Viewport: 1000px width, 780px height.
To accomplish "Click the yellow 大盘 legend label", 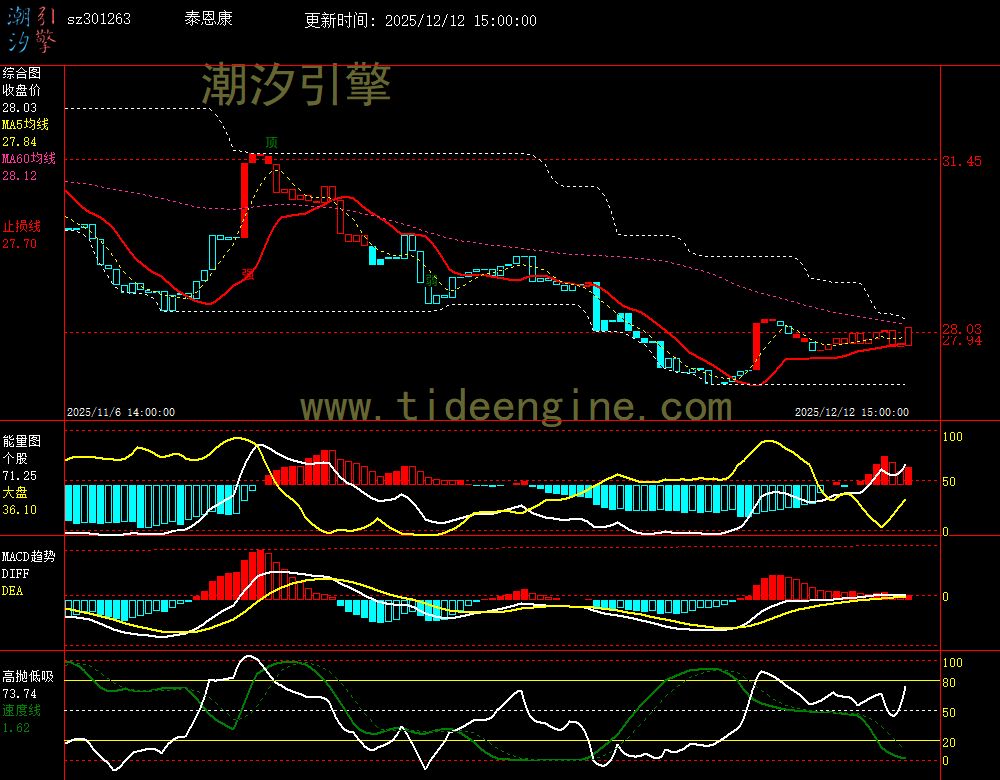I will (14, 493).
